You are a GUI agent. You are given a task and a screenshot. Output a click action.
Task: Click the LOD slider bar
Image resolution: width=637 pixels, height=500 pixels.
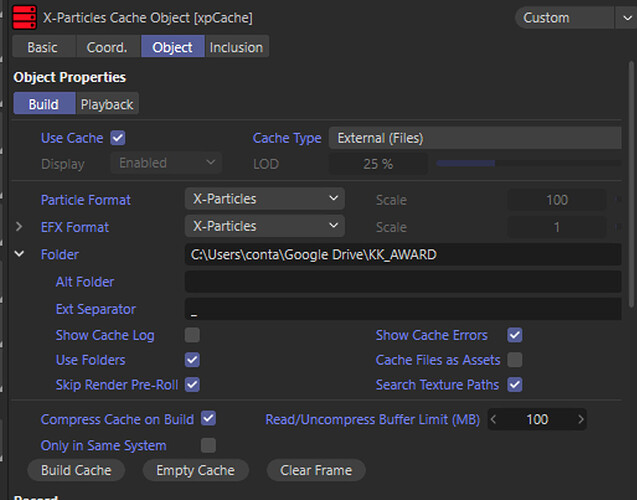529,163
